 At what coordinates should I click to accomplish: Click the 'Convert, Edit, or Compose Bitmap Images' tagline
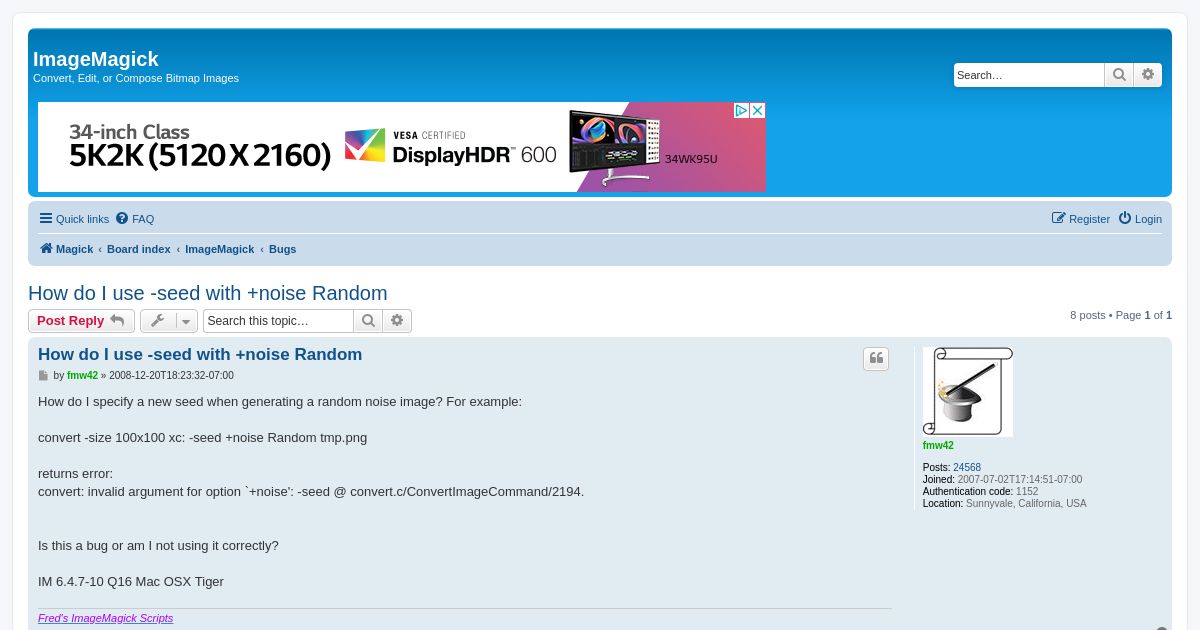pyautogui.click(x=136, y=78)
